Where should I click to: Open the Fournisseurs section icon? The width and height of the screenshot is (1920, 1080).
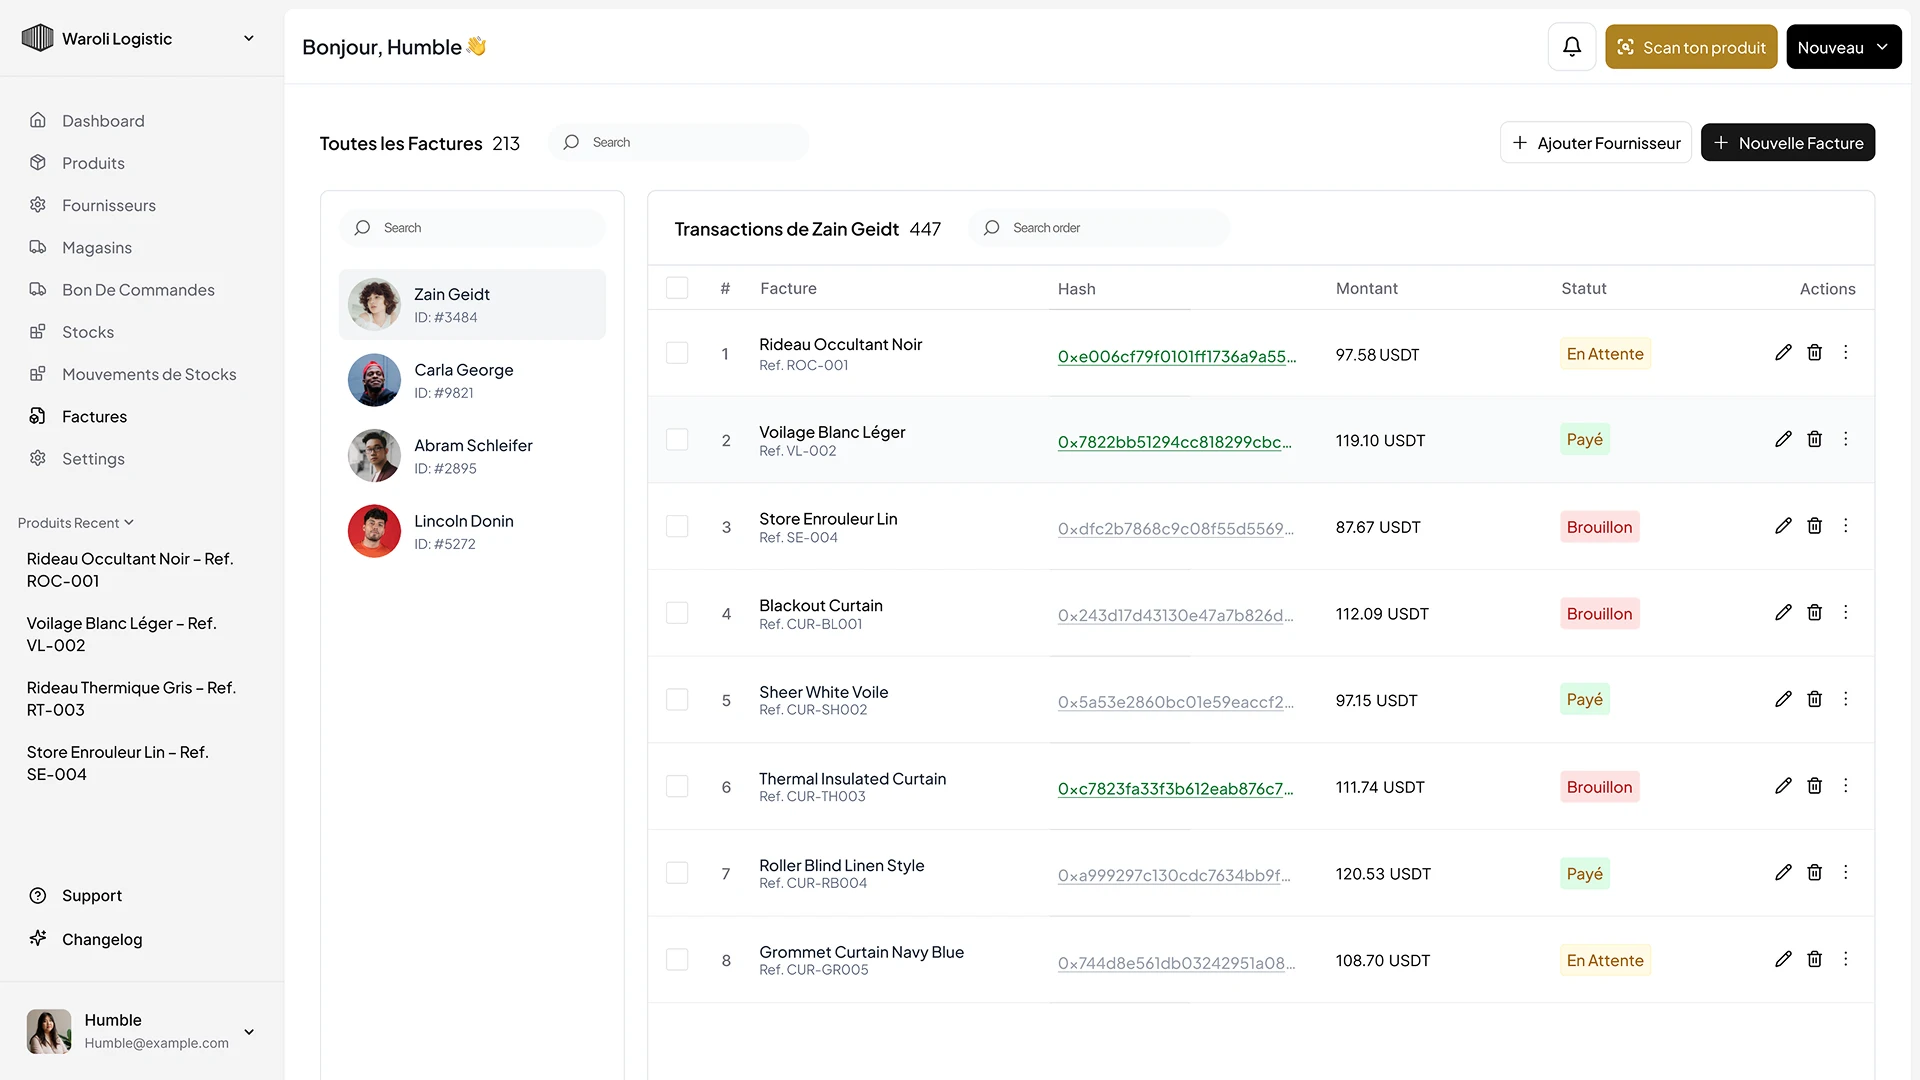[38, 204]
